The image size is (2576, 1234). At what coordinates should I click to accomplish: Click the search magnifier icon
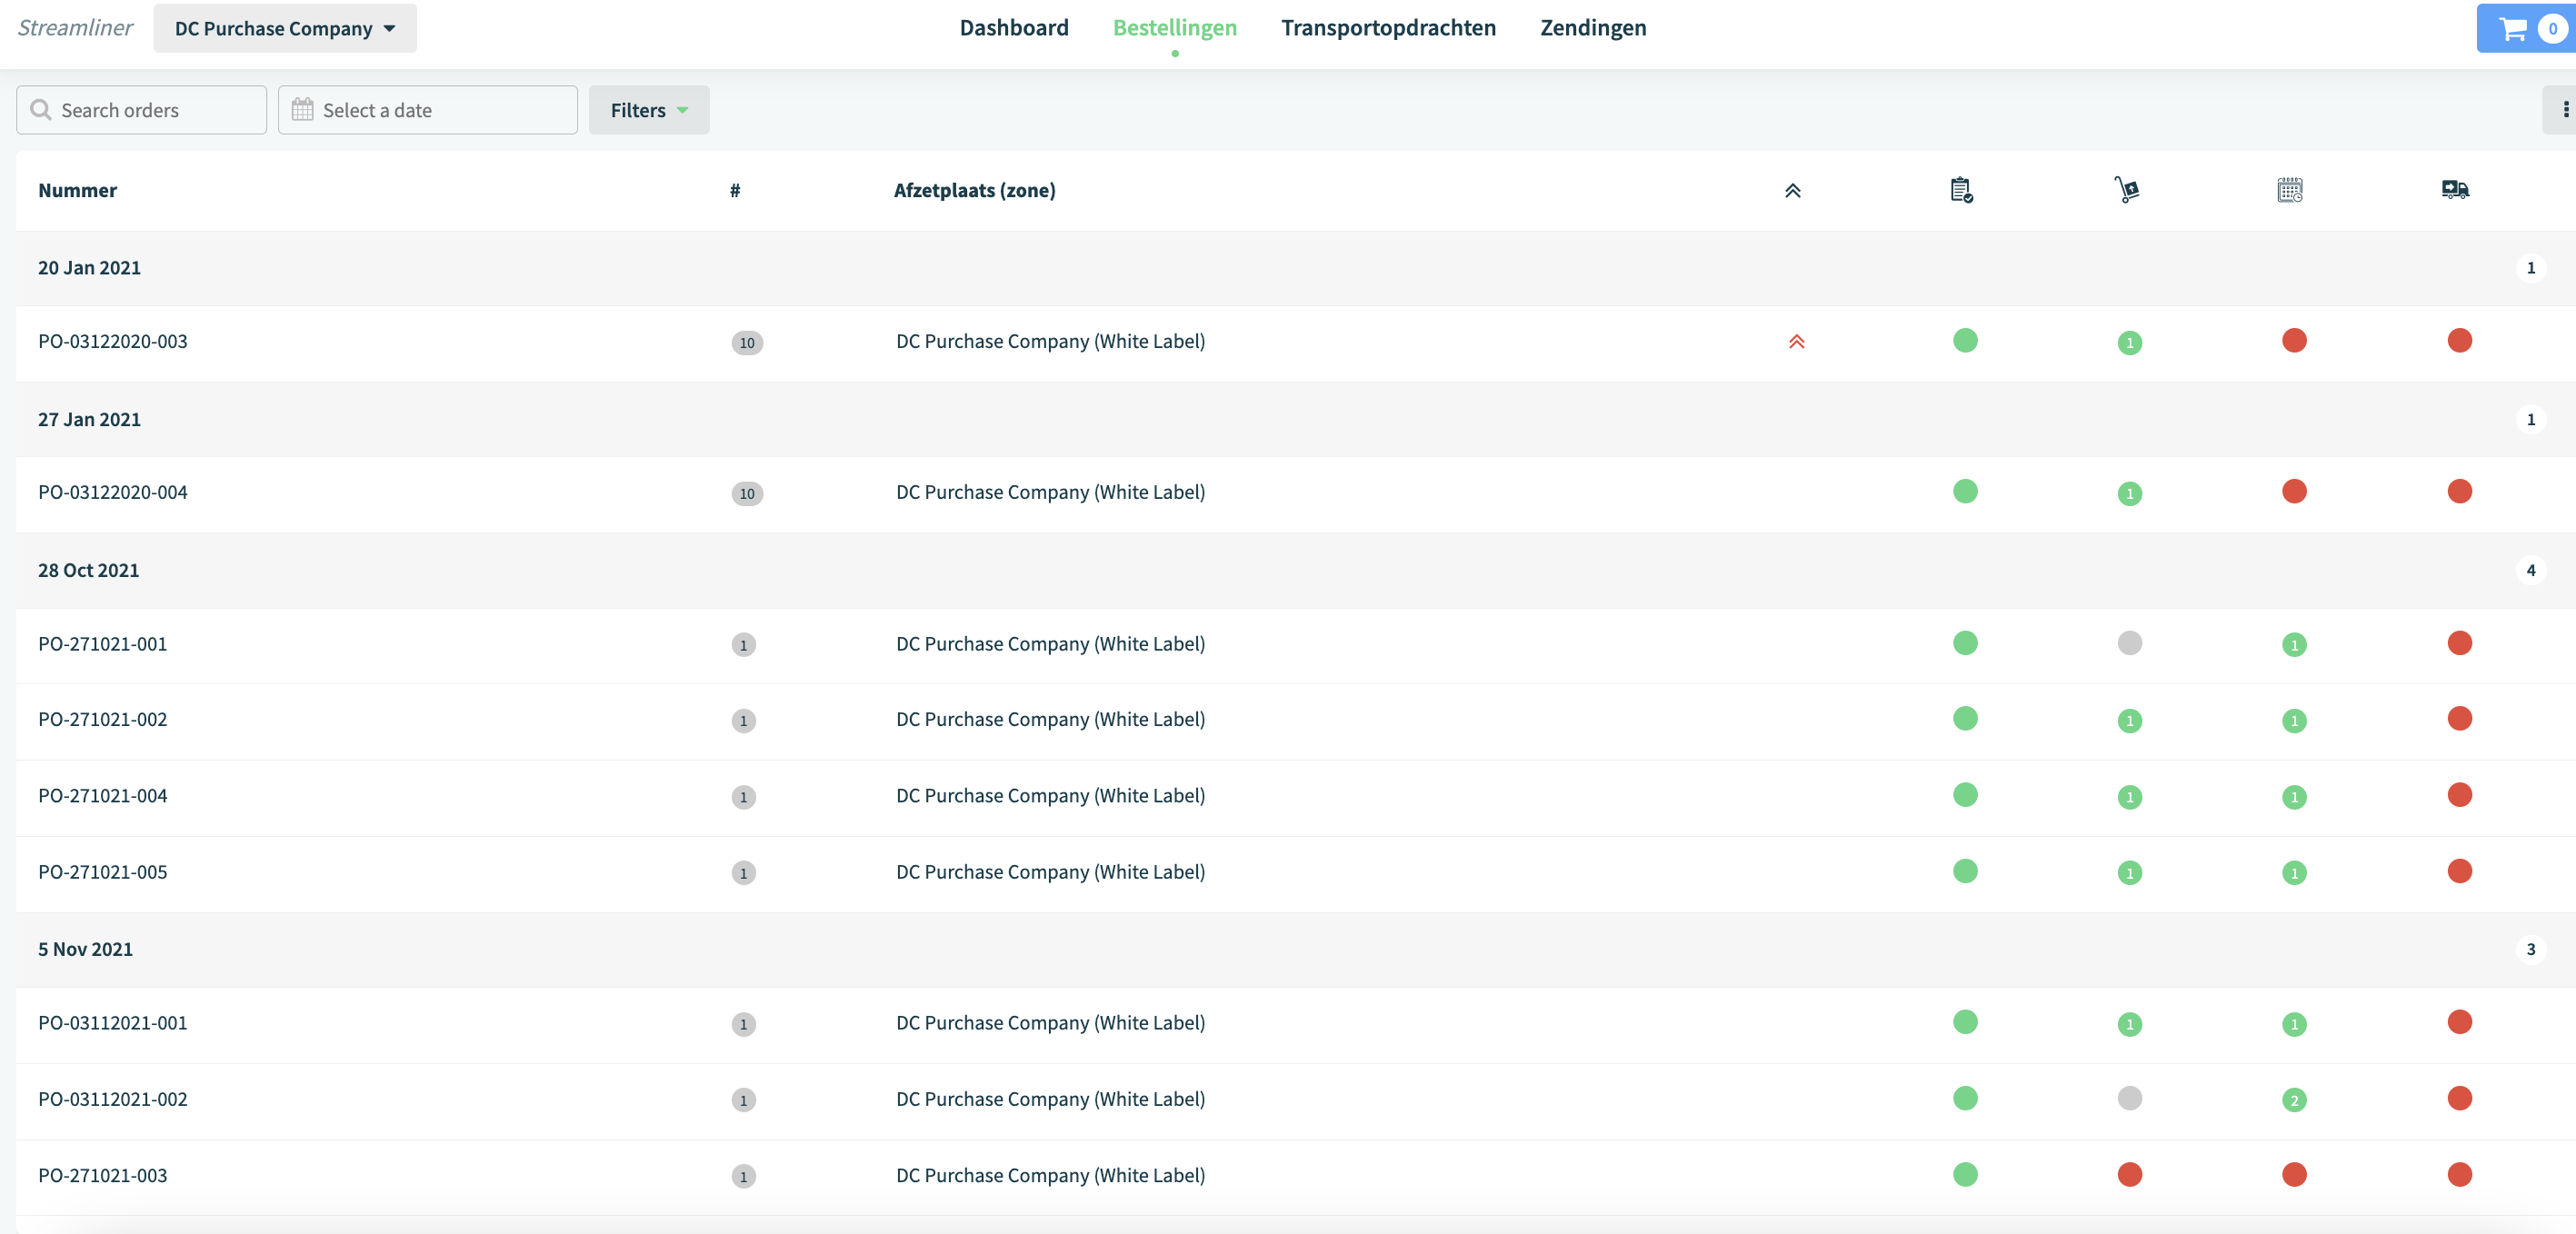tap(41, 110)
